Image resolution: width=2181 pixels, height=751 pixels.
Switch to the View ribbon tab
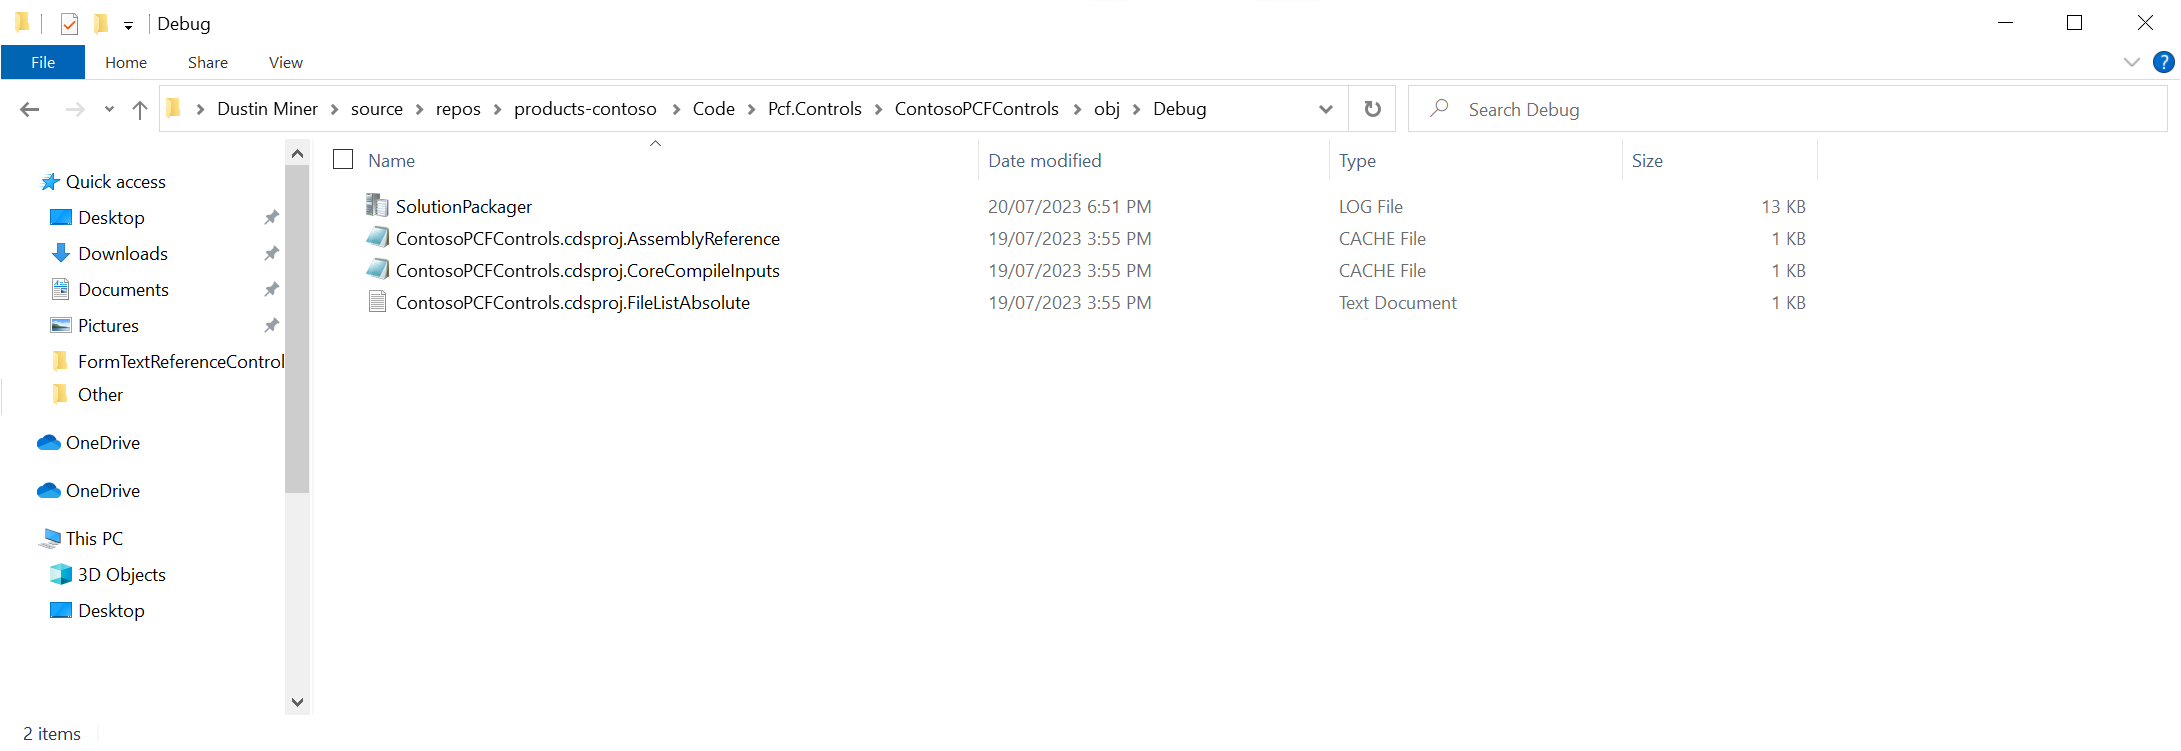[x=285, y=62]
